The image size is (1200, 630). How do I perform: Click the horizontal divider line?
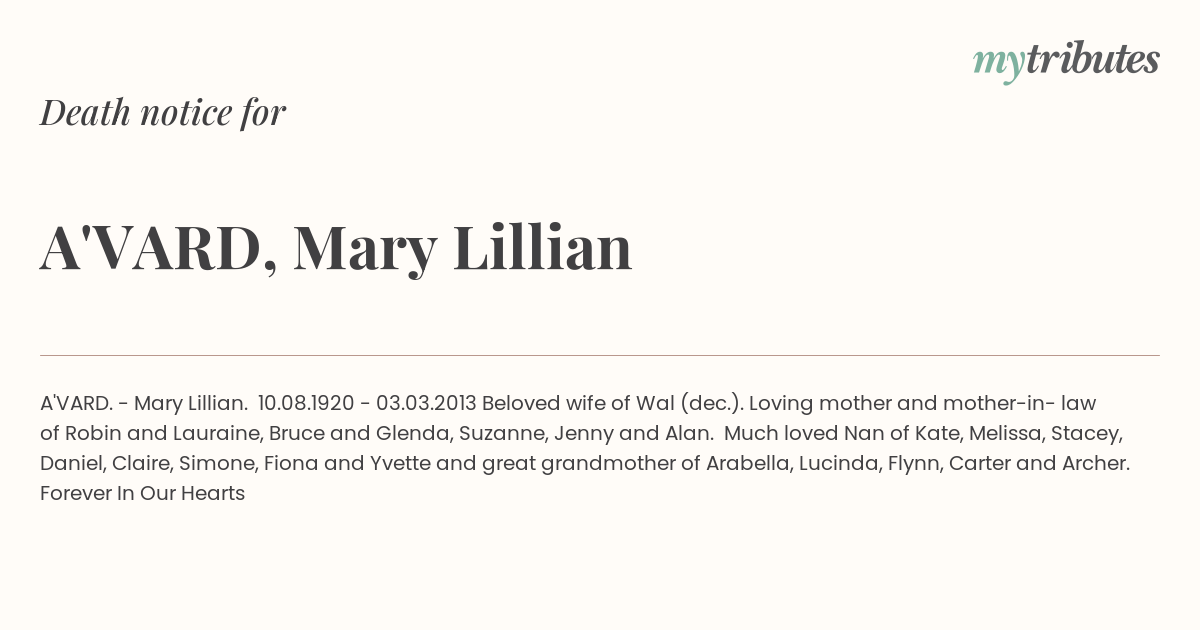(600, 355)
